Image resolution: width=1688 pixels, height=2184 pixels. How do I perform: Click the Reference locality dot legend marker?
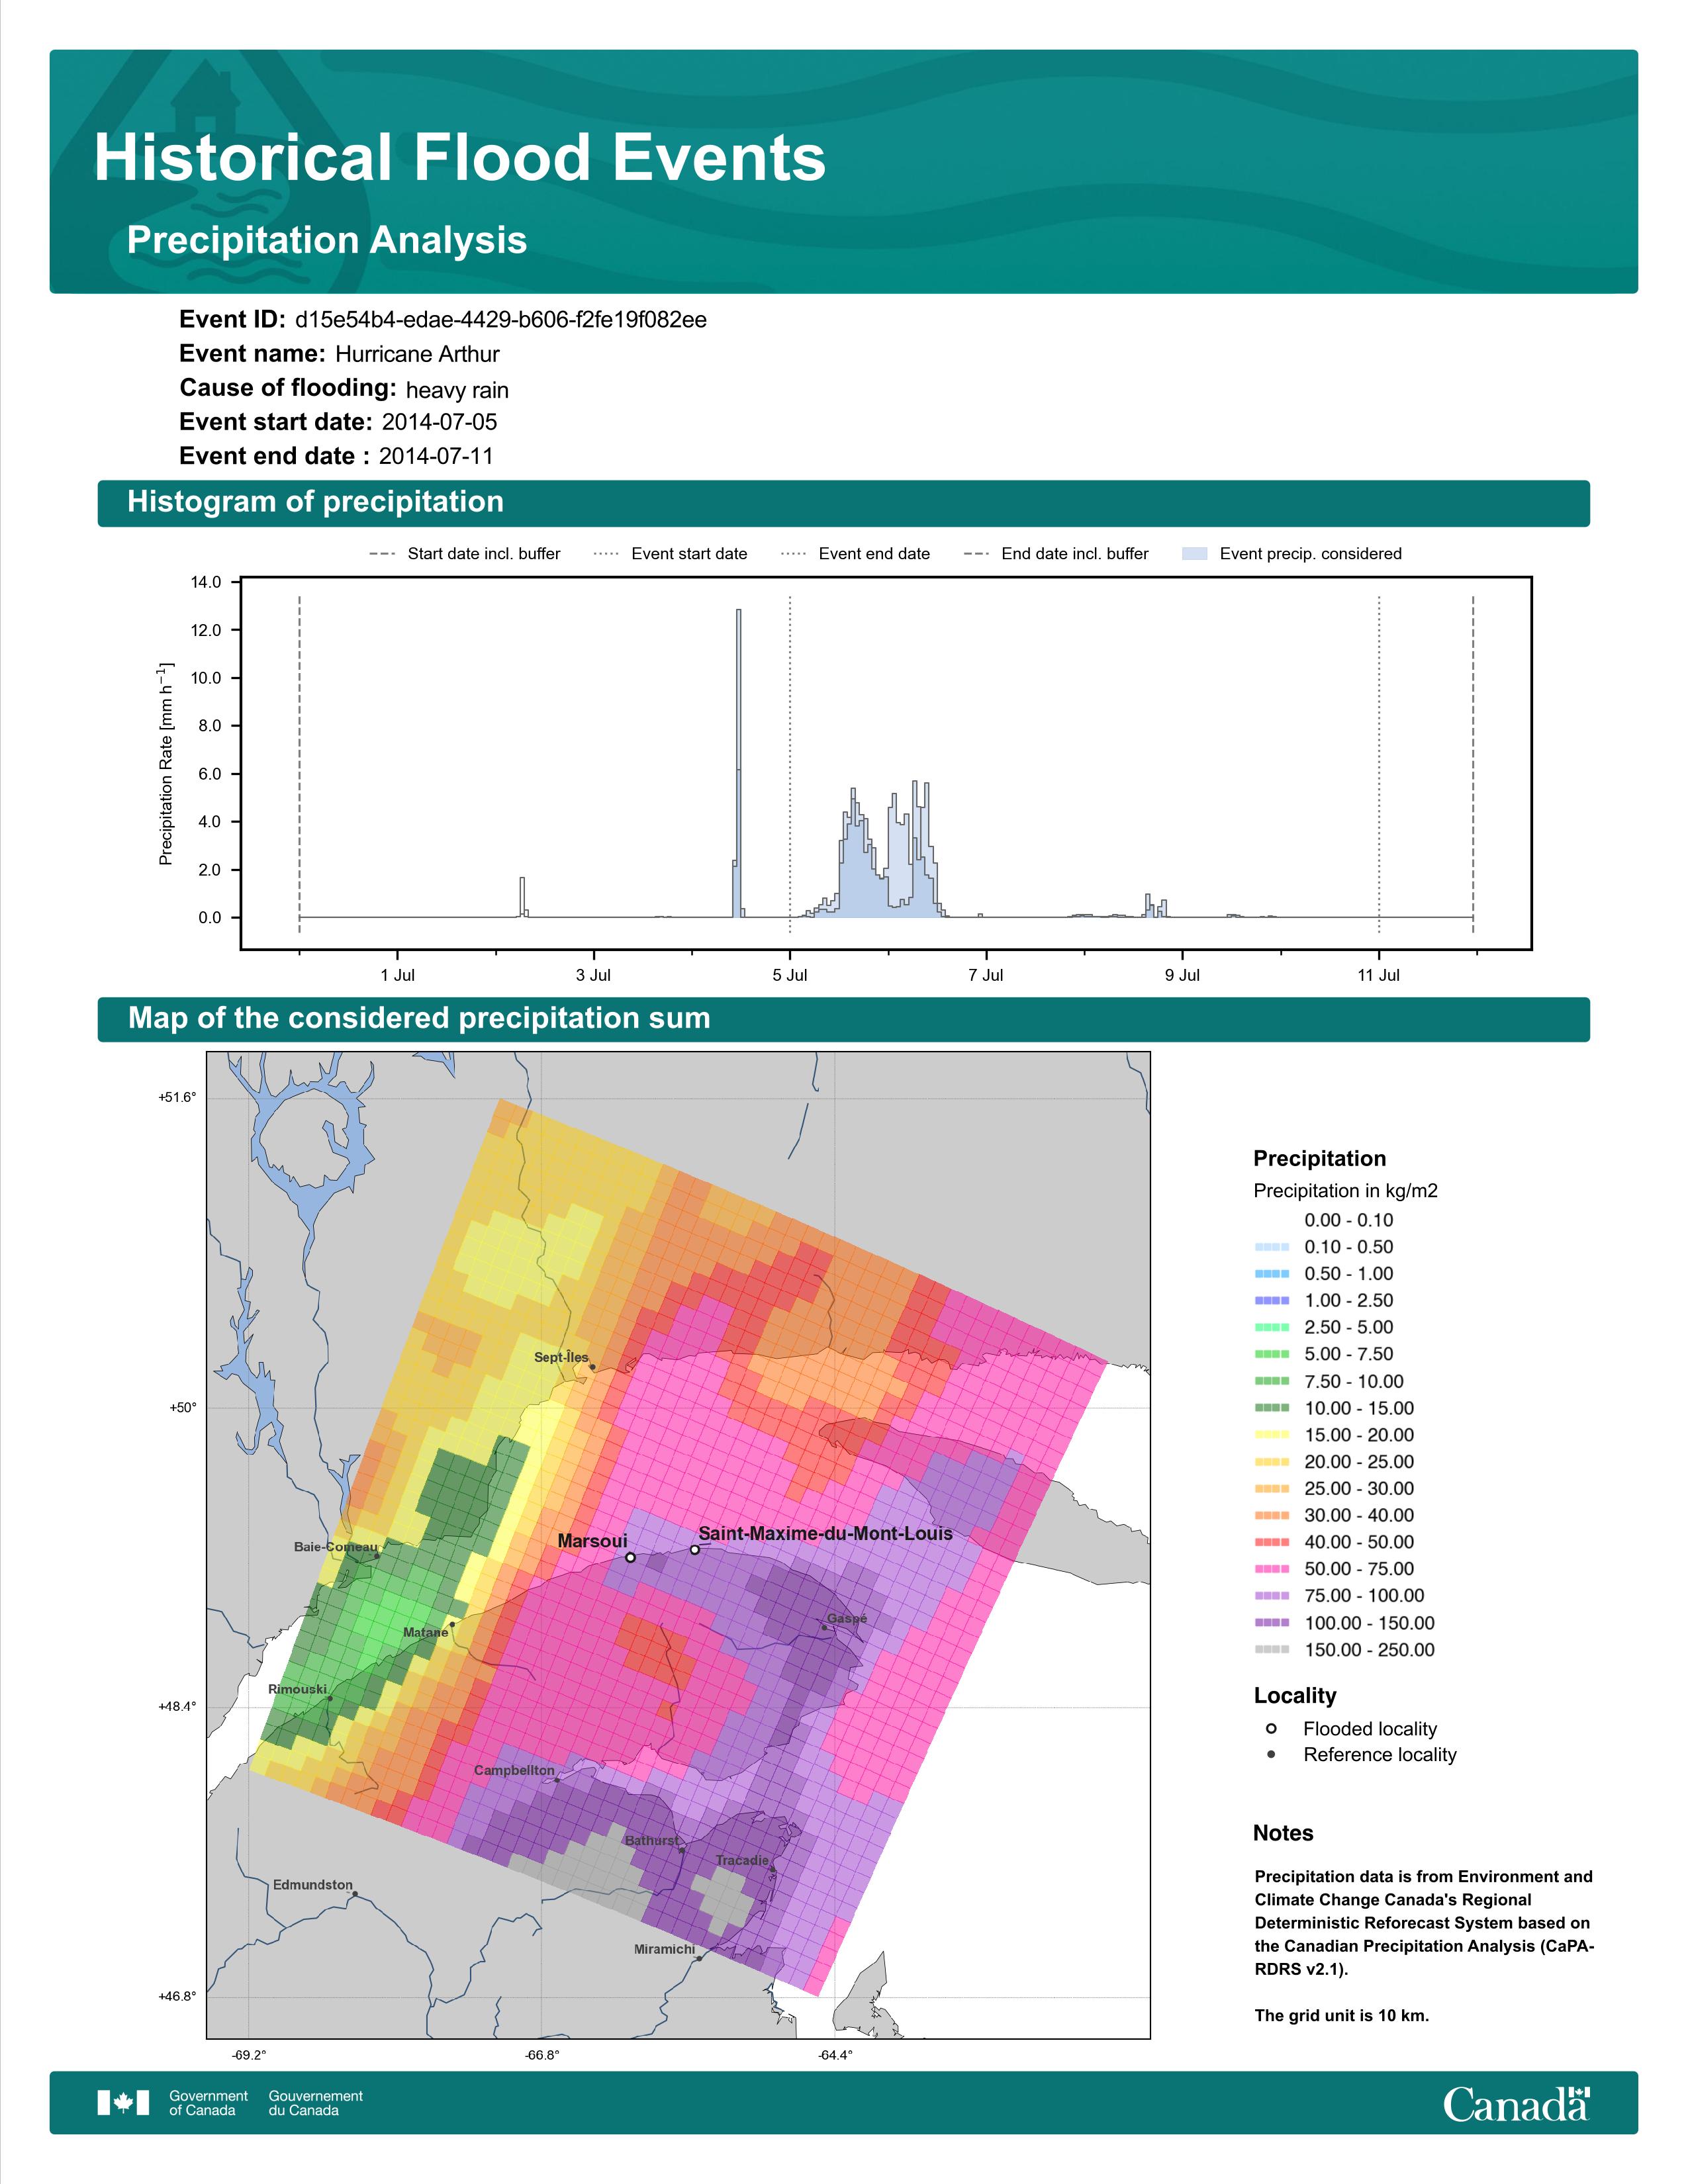(1271, 1754)
